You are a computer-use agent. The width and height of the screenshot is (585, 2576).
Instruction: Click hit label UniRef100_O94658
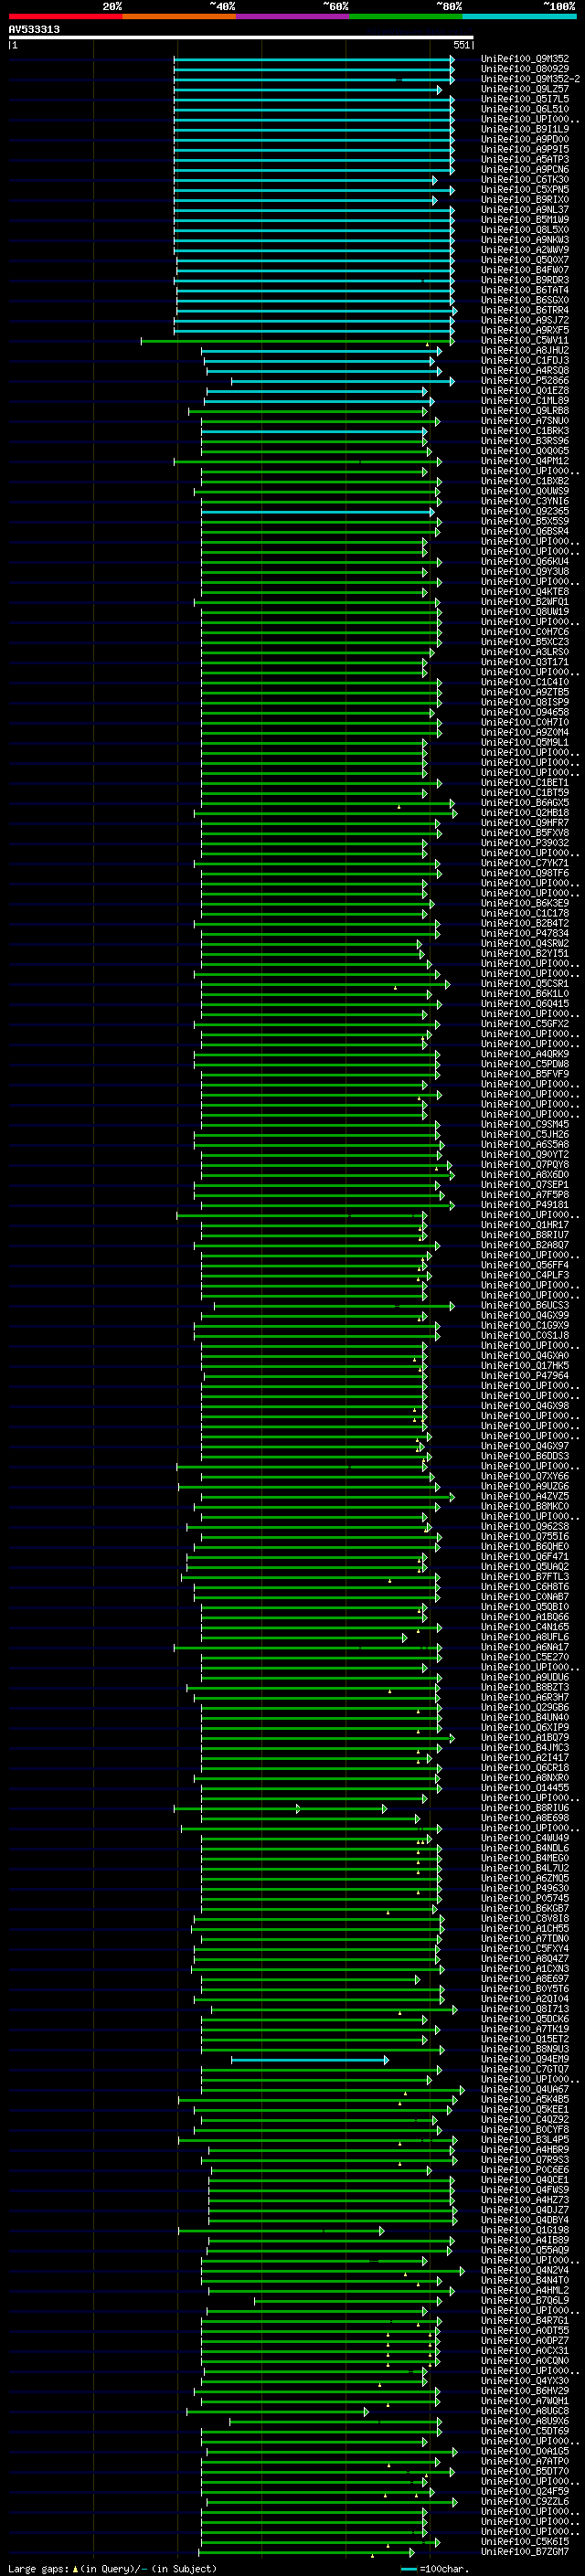(525, 713)
